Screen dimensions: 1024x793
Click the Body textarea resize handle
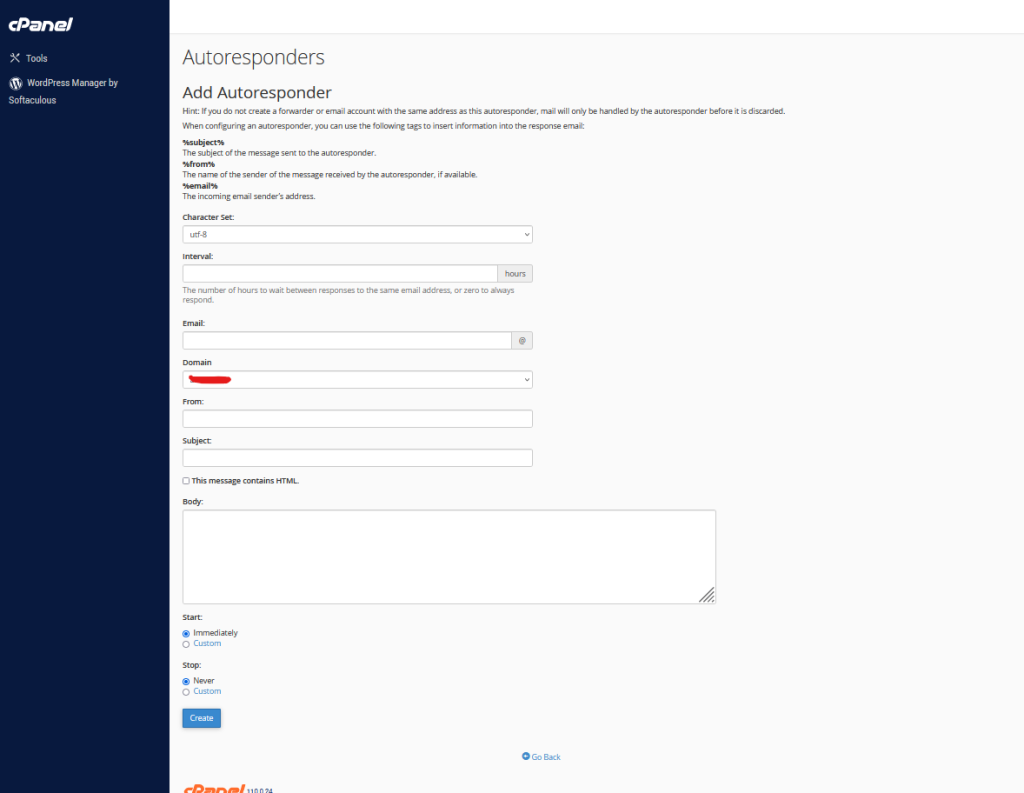[x=706, y=595]
